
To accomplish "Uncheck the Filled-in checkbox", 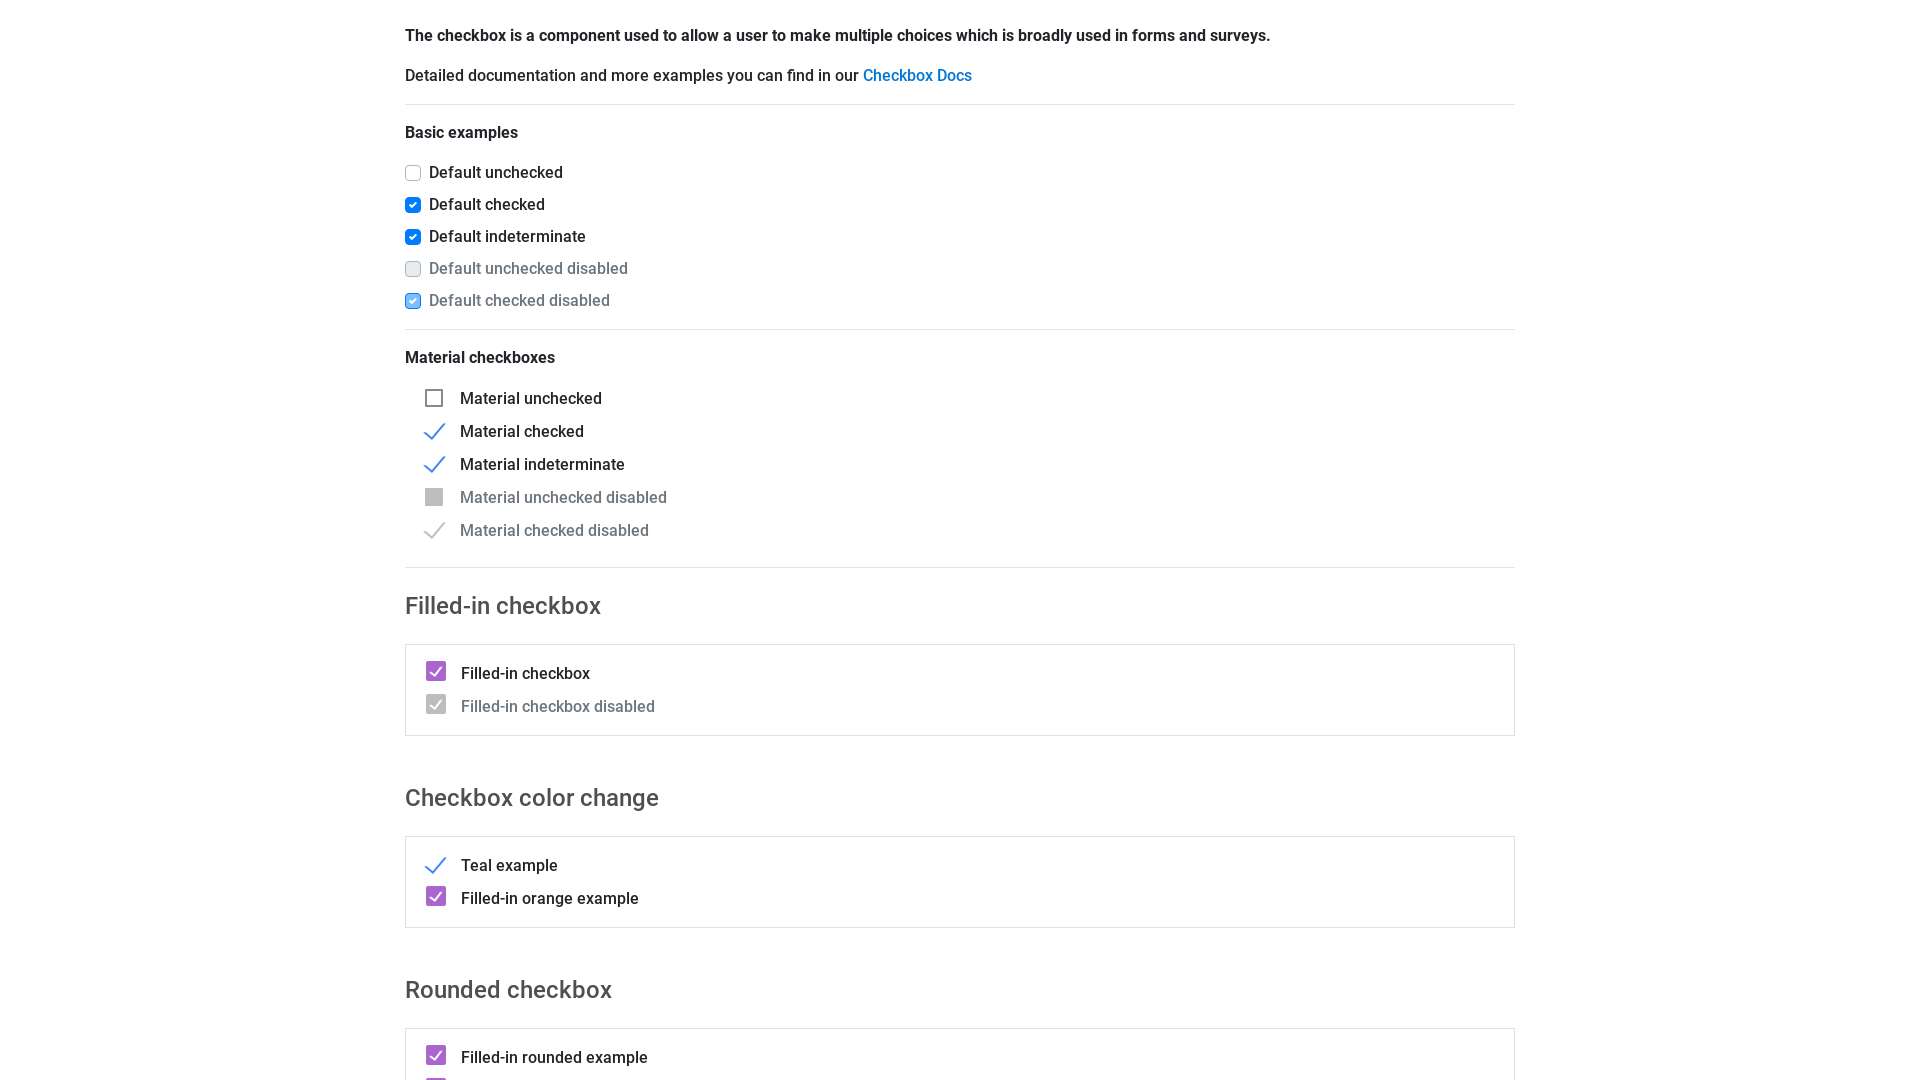I will click(x=436, y=671).
